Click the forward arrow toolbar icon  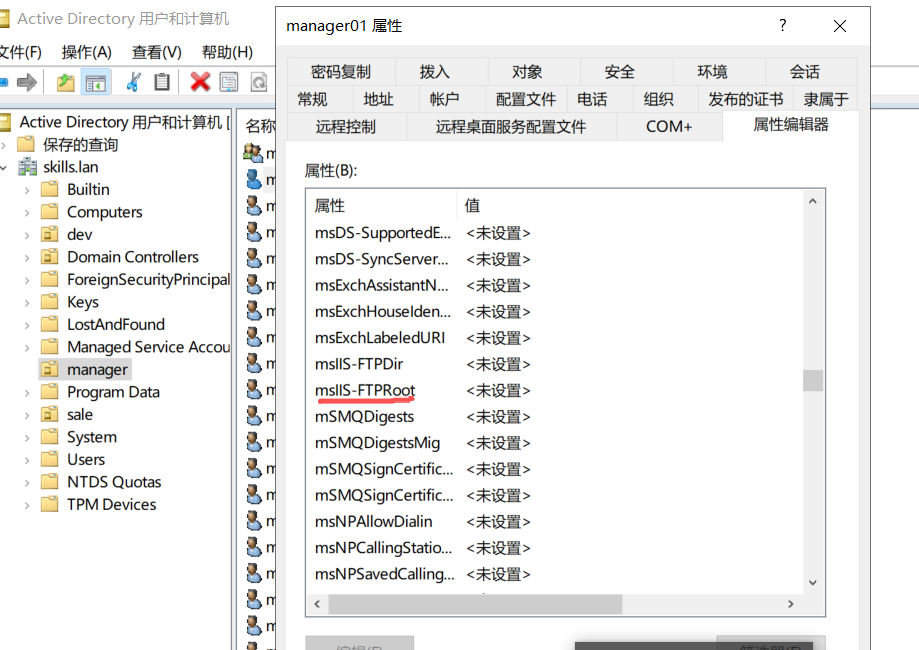point(27,82)
